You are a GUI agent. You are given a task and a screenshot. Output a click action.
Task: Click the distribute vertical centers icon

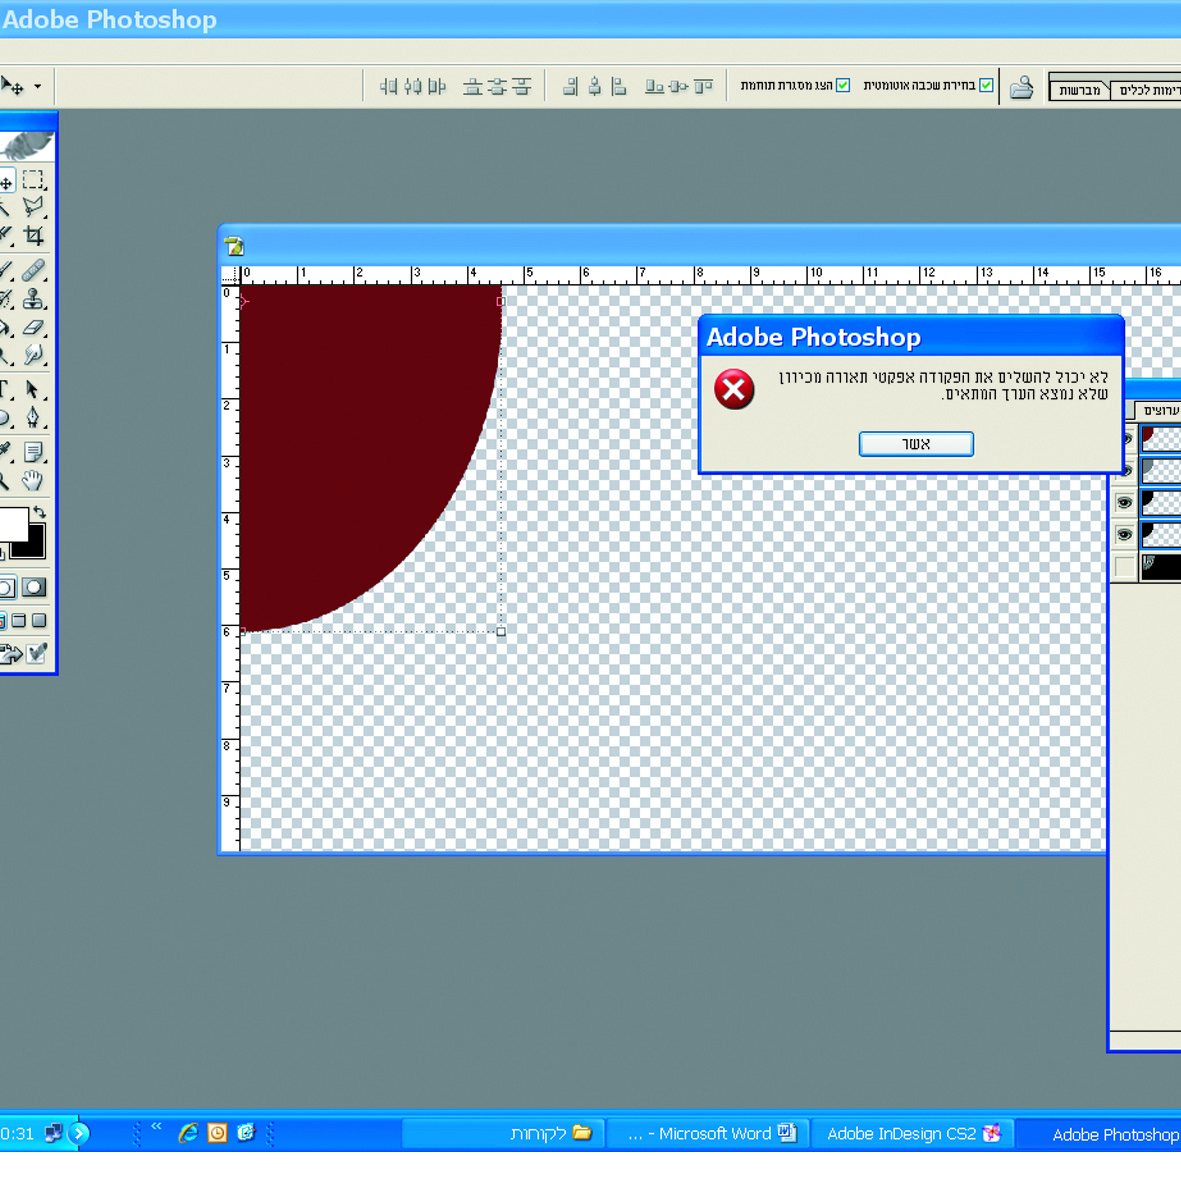click(497, 87)
